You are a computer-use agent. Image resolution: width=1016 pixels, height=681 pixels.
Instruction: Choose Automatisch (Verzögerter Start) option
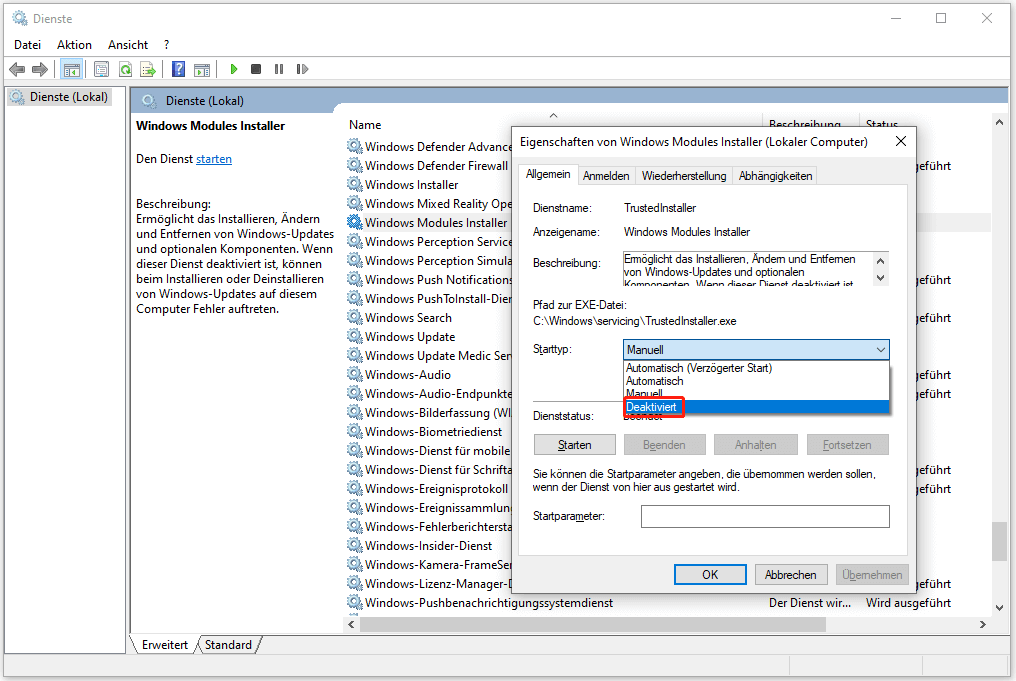tap(699, 368)
